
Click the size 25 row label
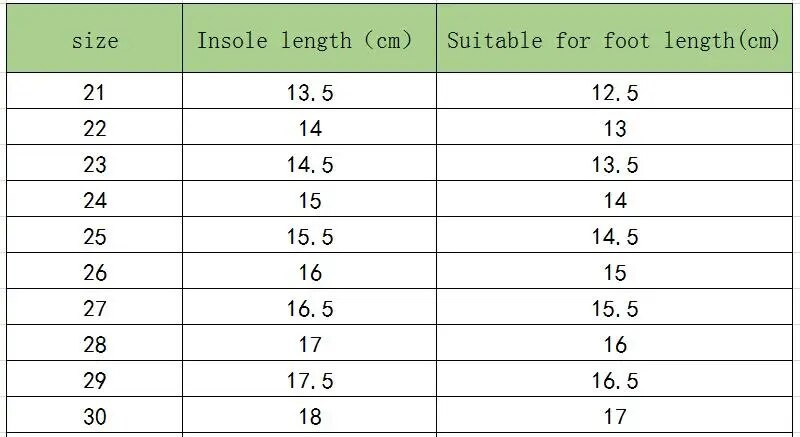(95, 237)
